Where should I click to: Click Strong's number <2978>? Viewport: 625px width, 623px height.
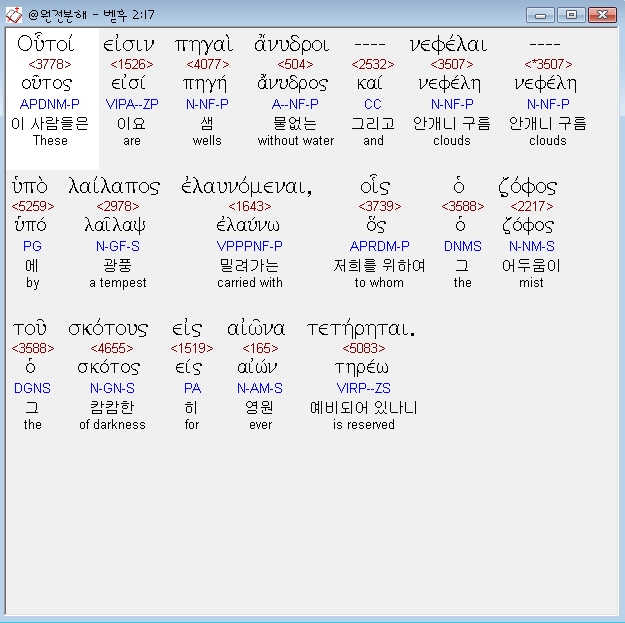tap(118, 206)
